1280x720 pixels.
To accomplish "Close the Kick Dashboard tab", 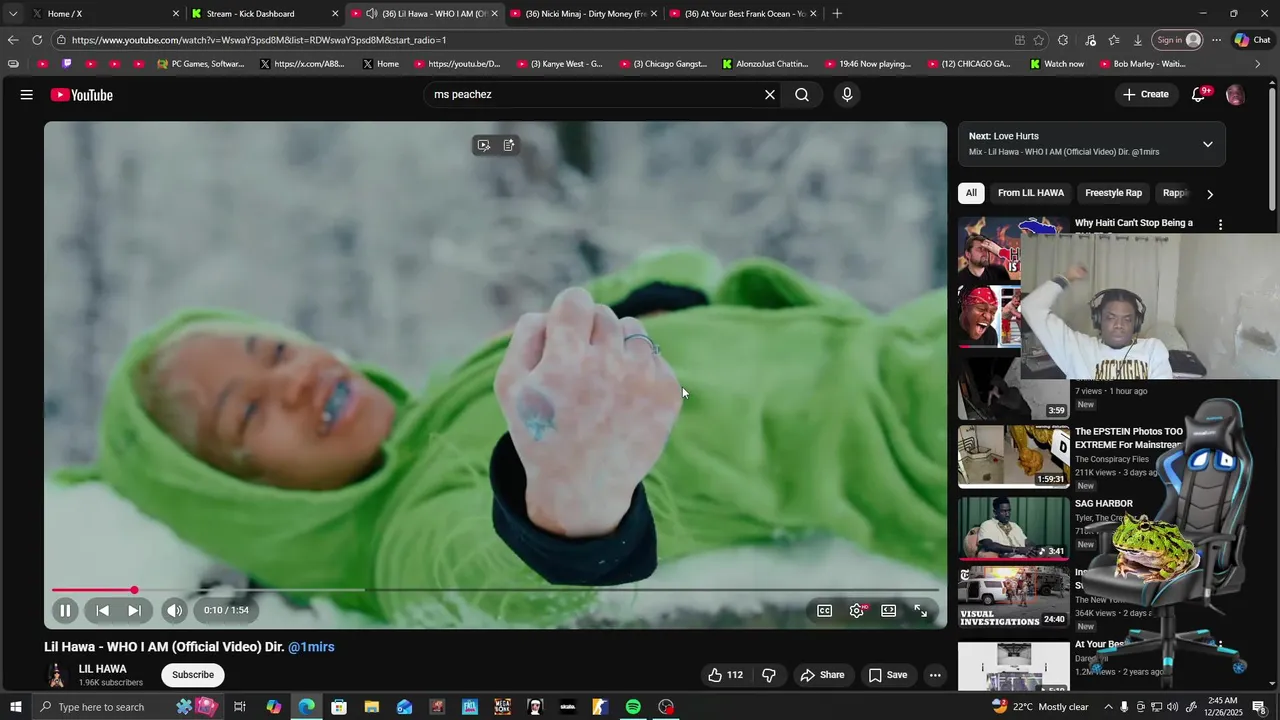I will [x=335, y=14].
